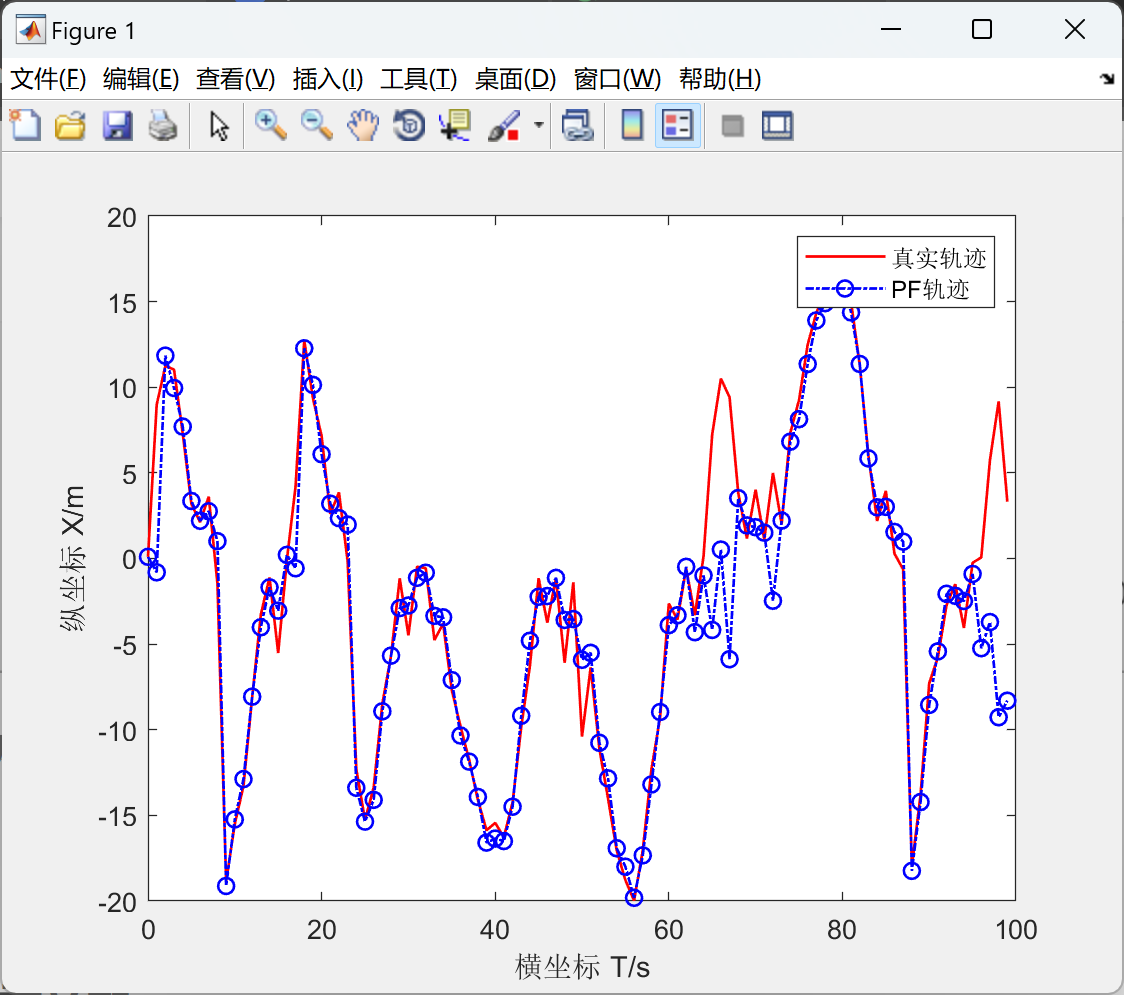Viewport: 1124px width, 995px height.
Task: Select the Rotate 3D tool
Action: (409, 125)
